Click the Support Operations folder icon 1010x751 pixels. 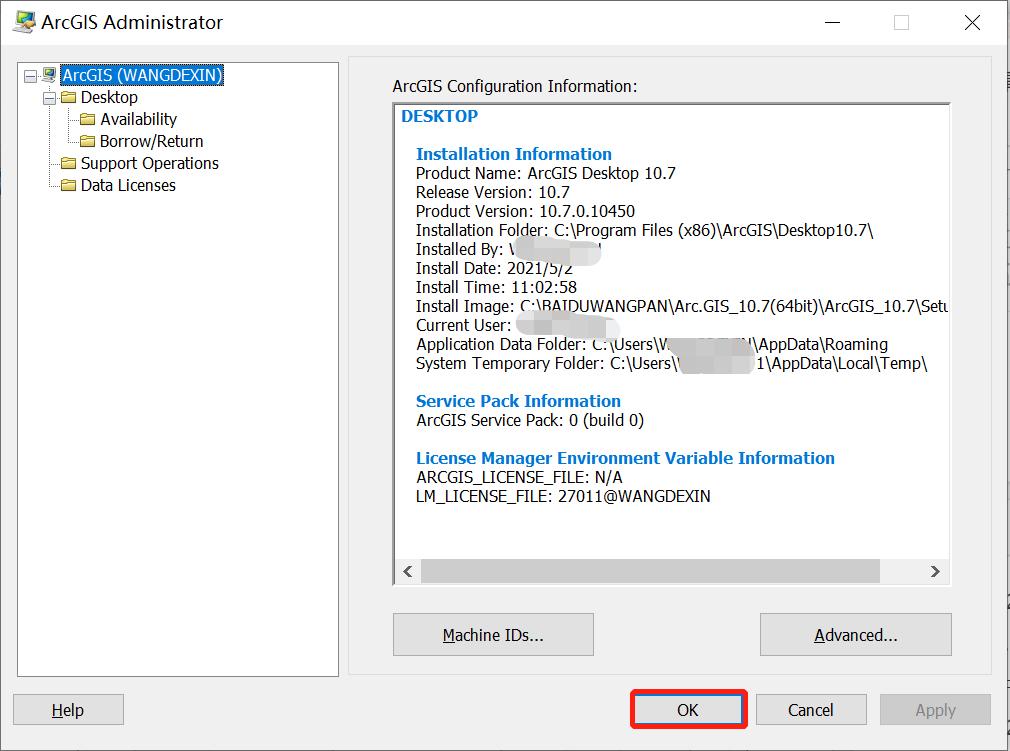(68, 163)
